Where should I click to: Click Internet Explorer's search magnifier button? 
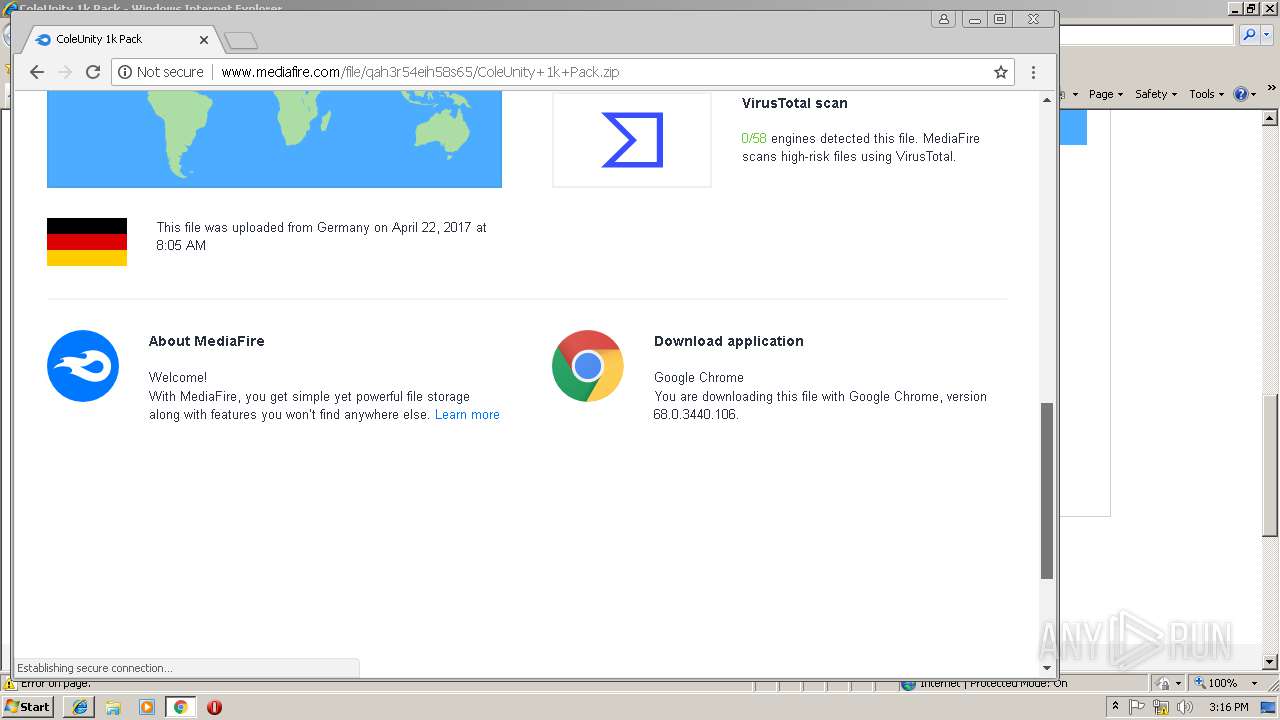(1249, 35)
